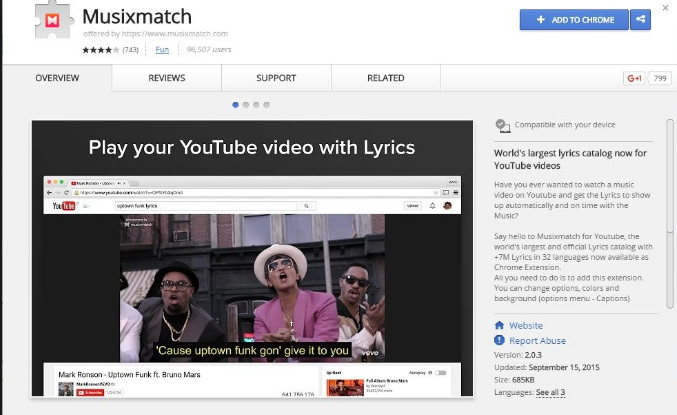Click the star rating icons
This screenshot has width=677, height=415.
(x=99, y=49)
